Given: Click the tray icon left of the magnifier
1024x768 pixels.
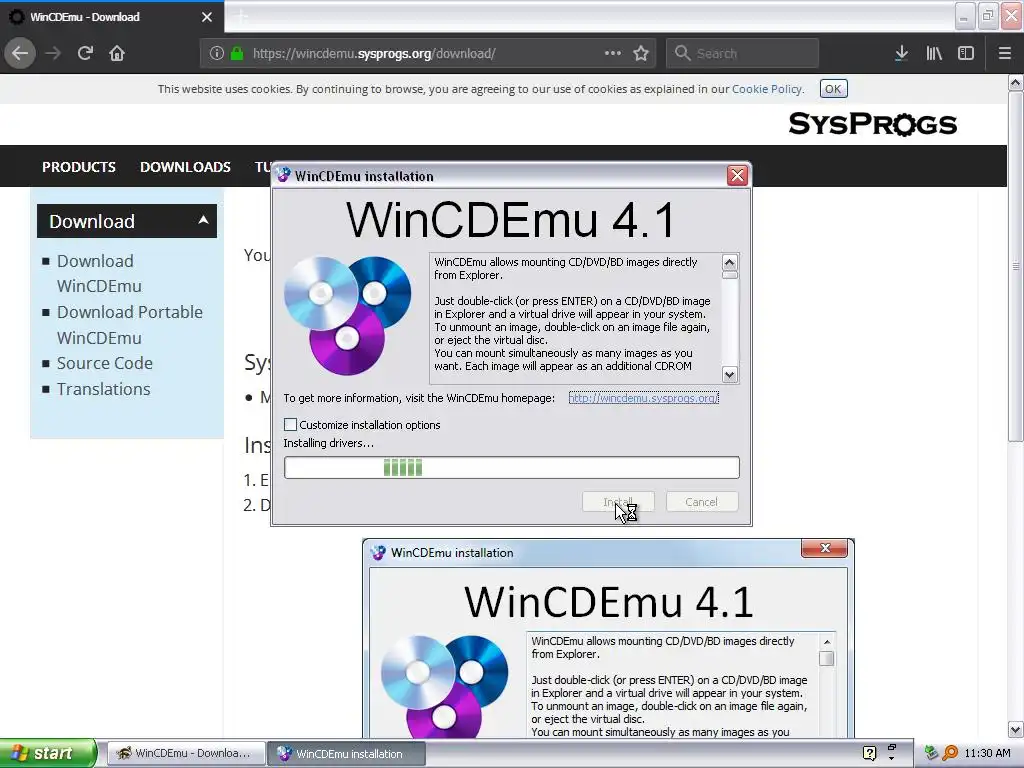Looking at the screenshot, I should (x=931, y=753).
